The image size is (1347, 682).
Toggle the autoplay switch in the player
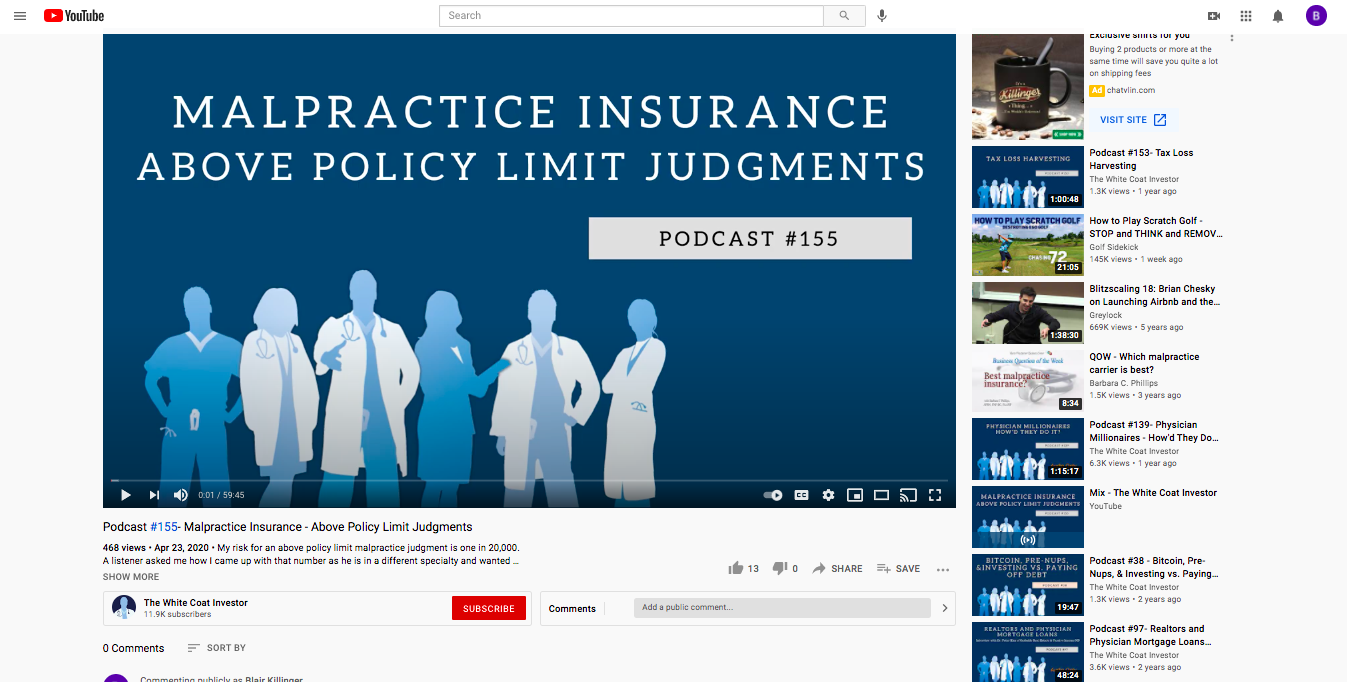pyautogui.click(x=773, y=495)
